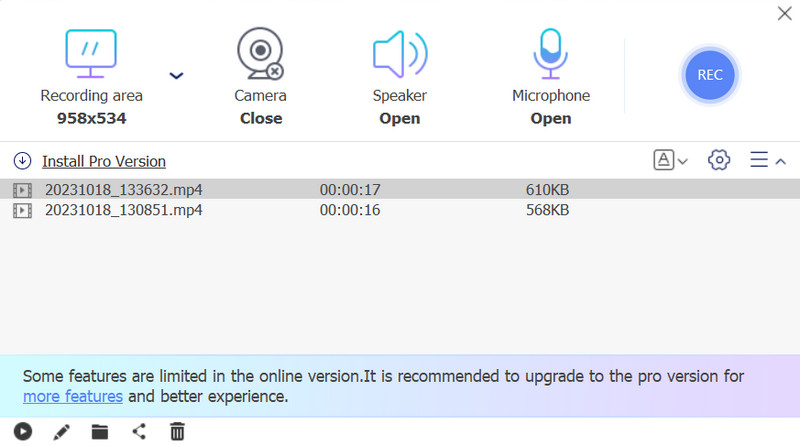Click the Recording area monitor icon
The width and height of the screenshot is (800, 446).
pyautogui.click(x=91, y=54)
